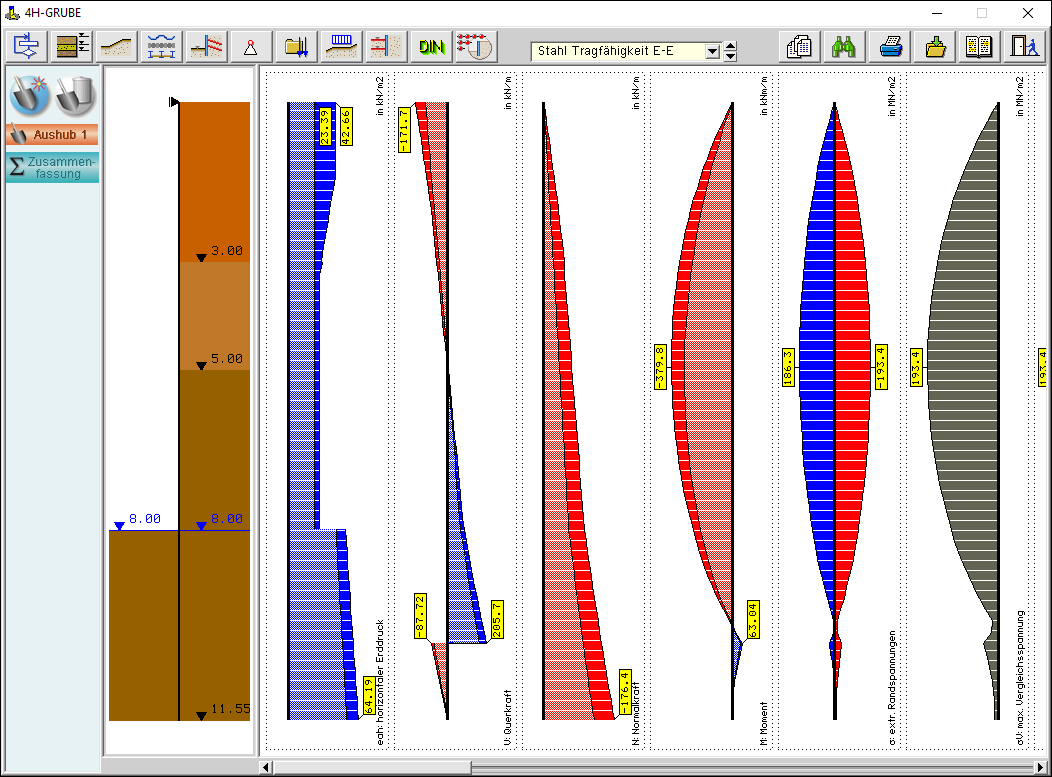Click the down stepper beside the dropdown
The height and width of the screenshot is (777, 1052).
point(730,56)
